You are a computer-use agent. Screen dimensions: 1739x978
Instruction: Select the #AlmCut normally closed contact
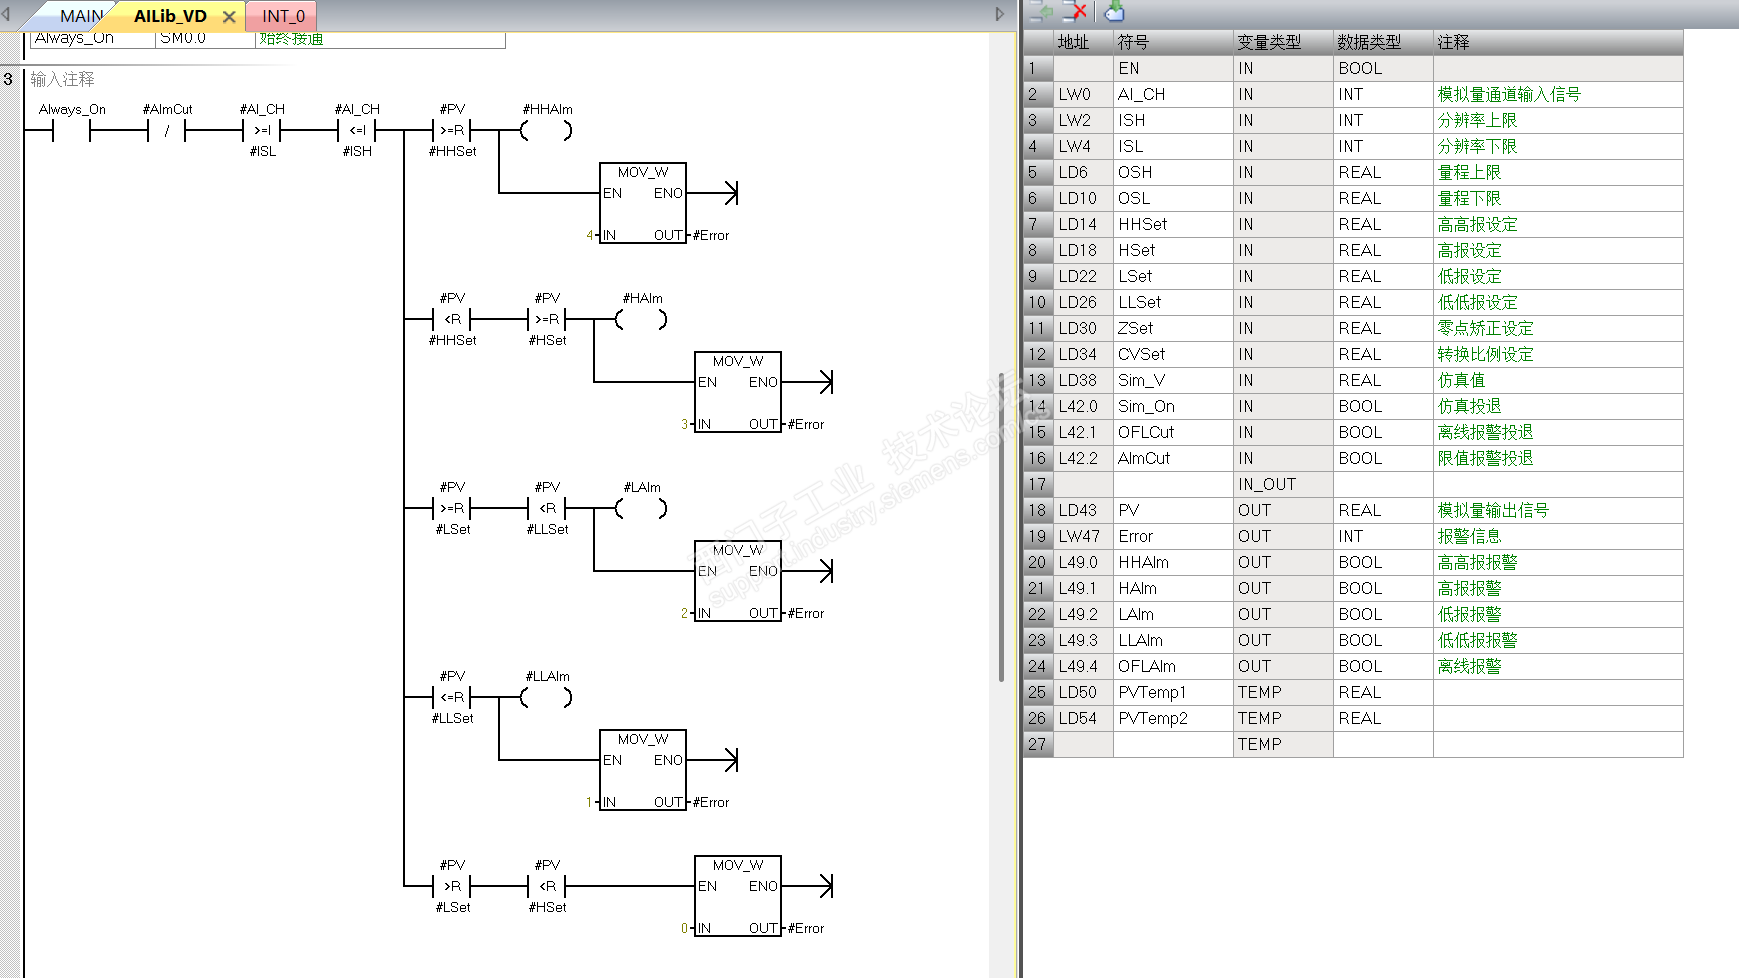(x=167, y=130)
